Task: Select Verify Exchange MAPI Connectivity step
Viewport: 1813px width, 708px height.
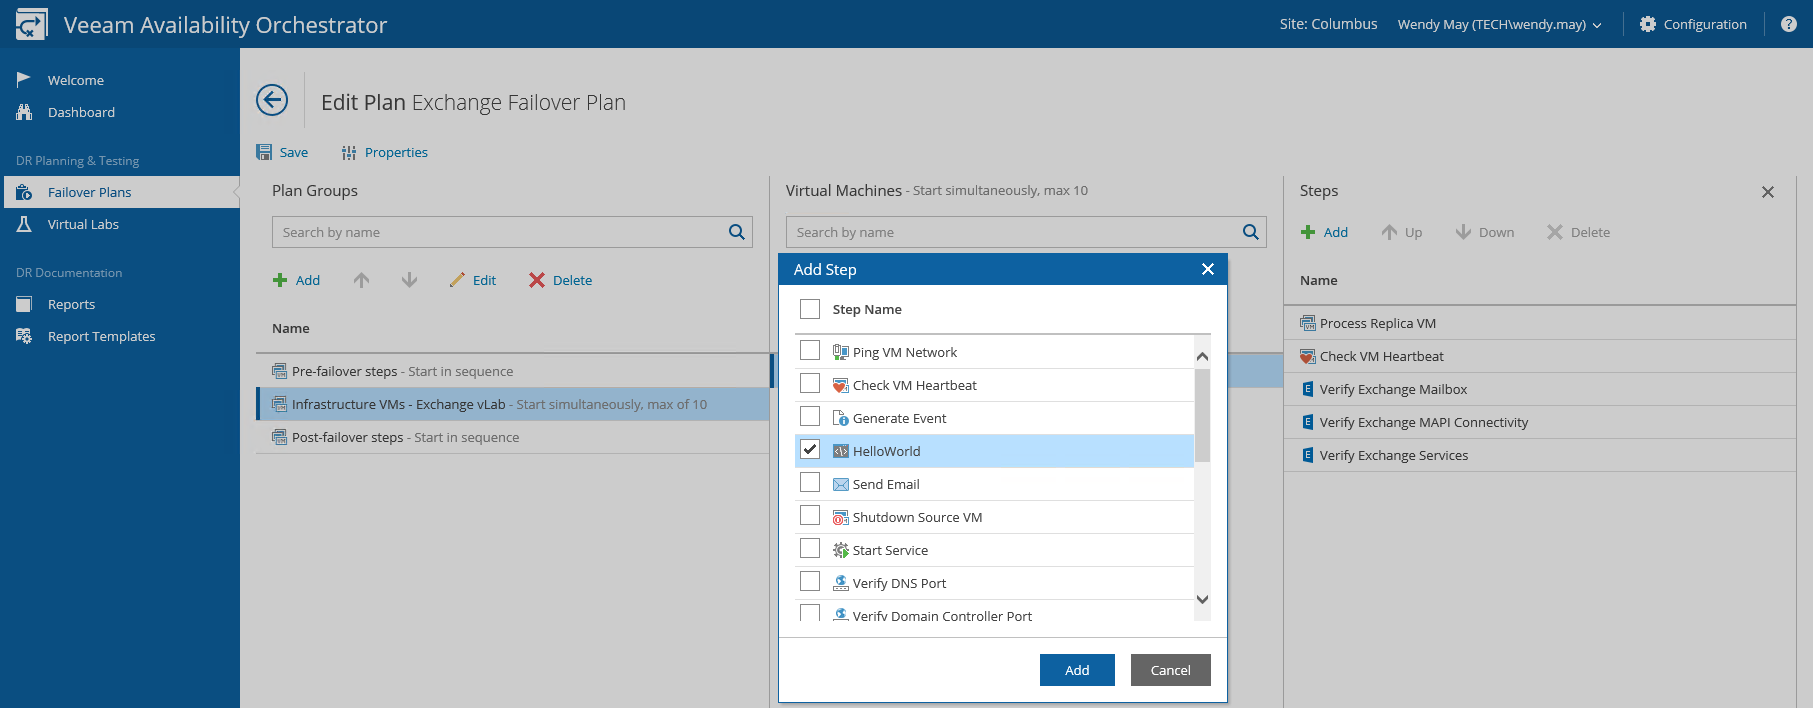Action: [x=1540, y=422]
